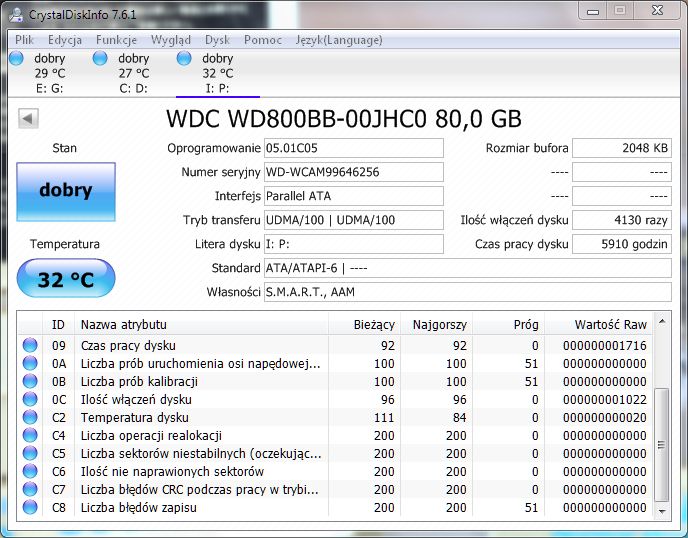
Task: Select 'Liczba prób kalibracji' attribute name
Action: pyautogui.click(x=139, y=382)
